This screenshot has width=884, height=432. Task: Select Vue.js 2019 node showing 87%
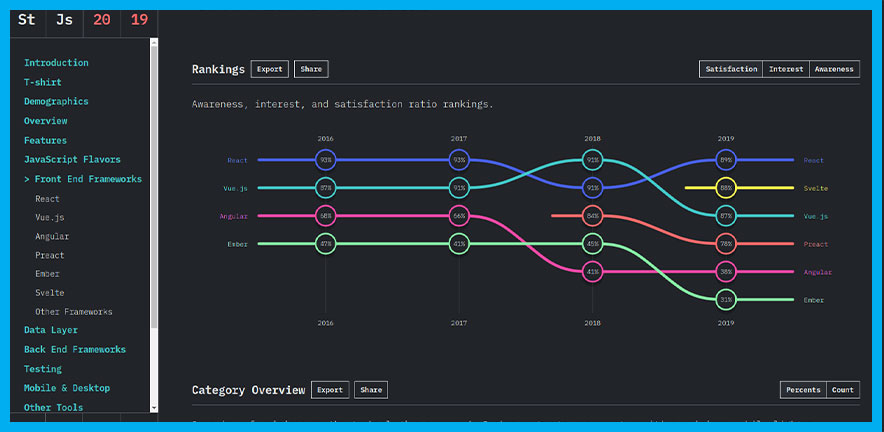point(726,215)
